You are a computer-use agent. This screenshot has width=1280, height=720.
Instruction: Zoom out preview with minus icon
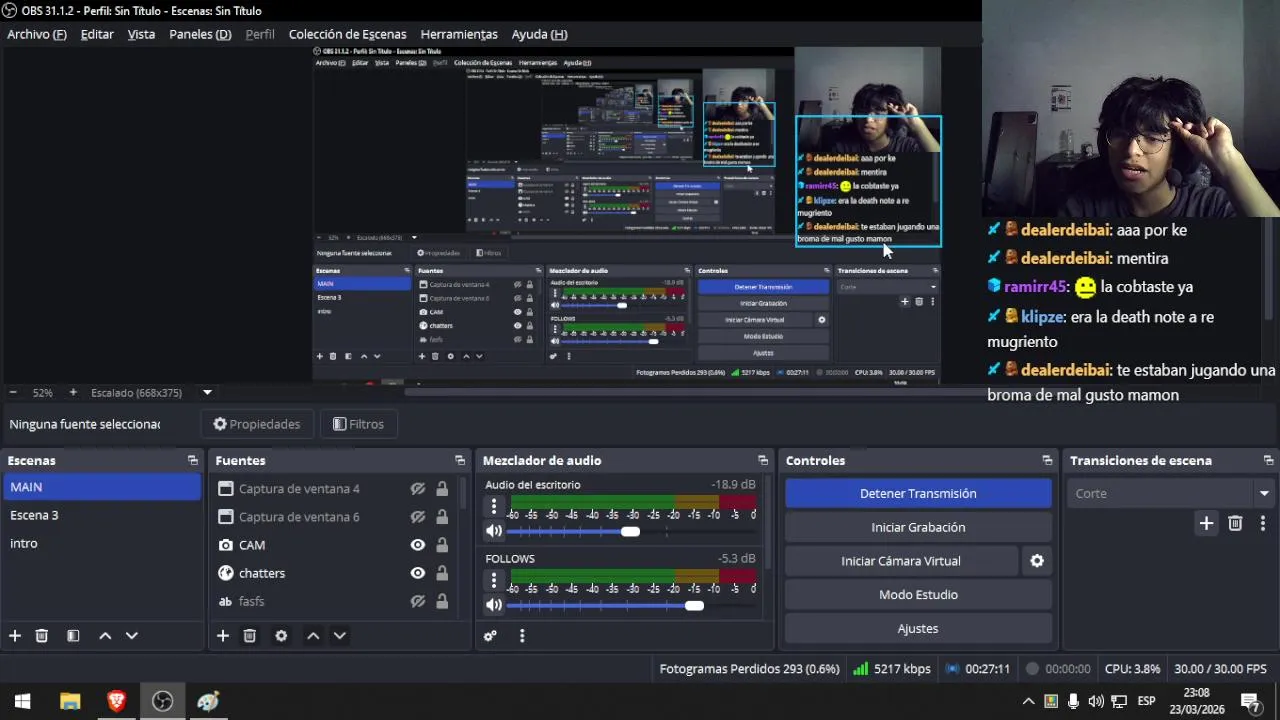12,393
